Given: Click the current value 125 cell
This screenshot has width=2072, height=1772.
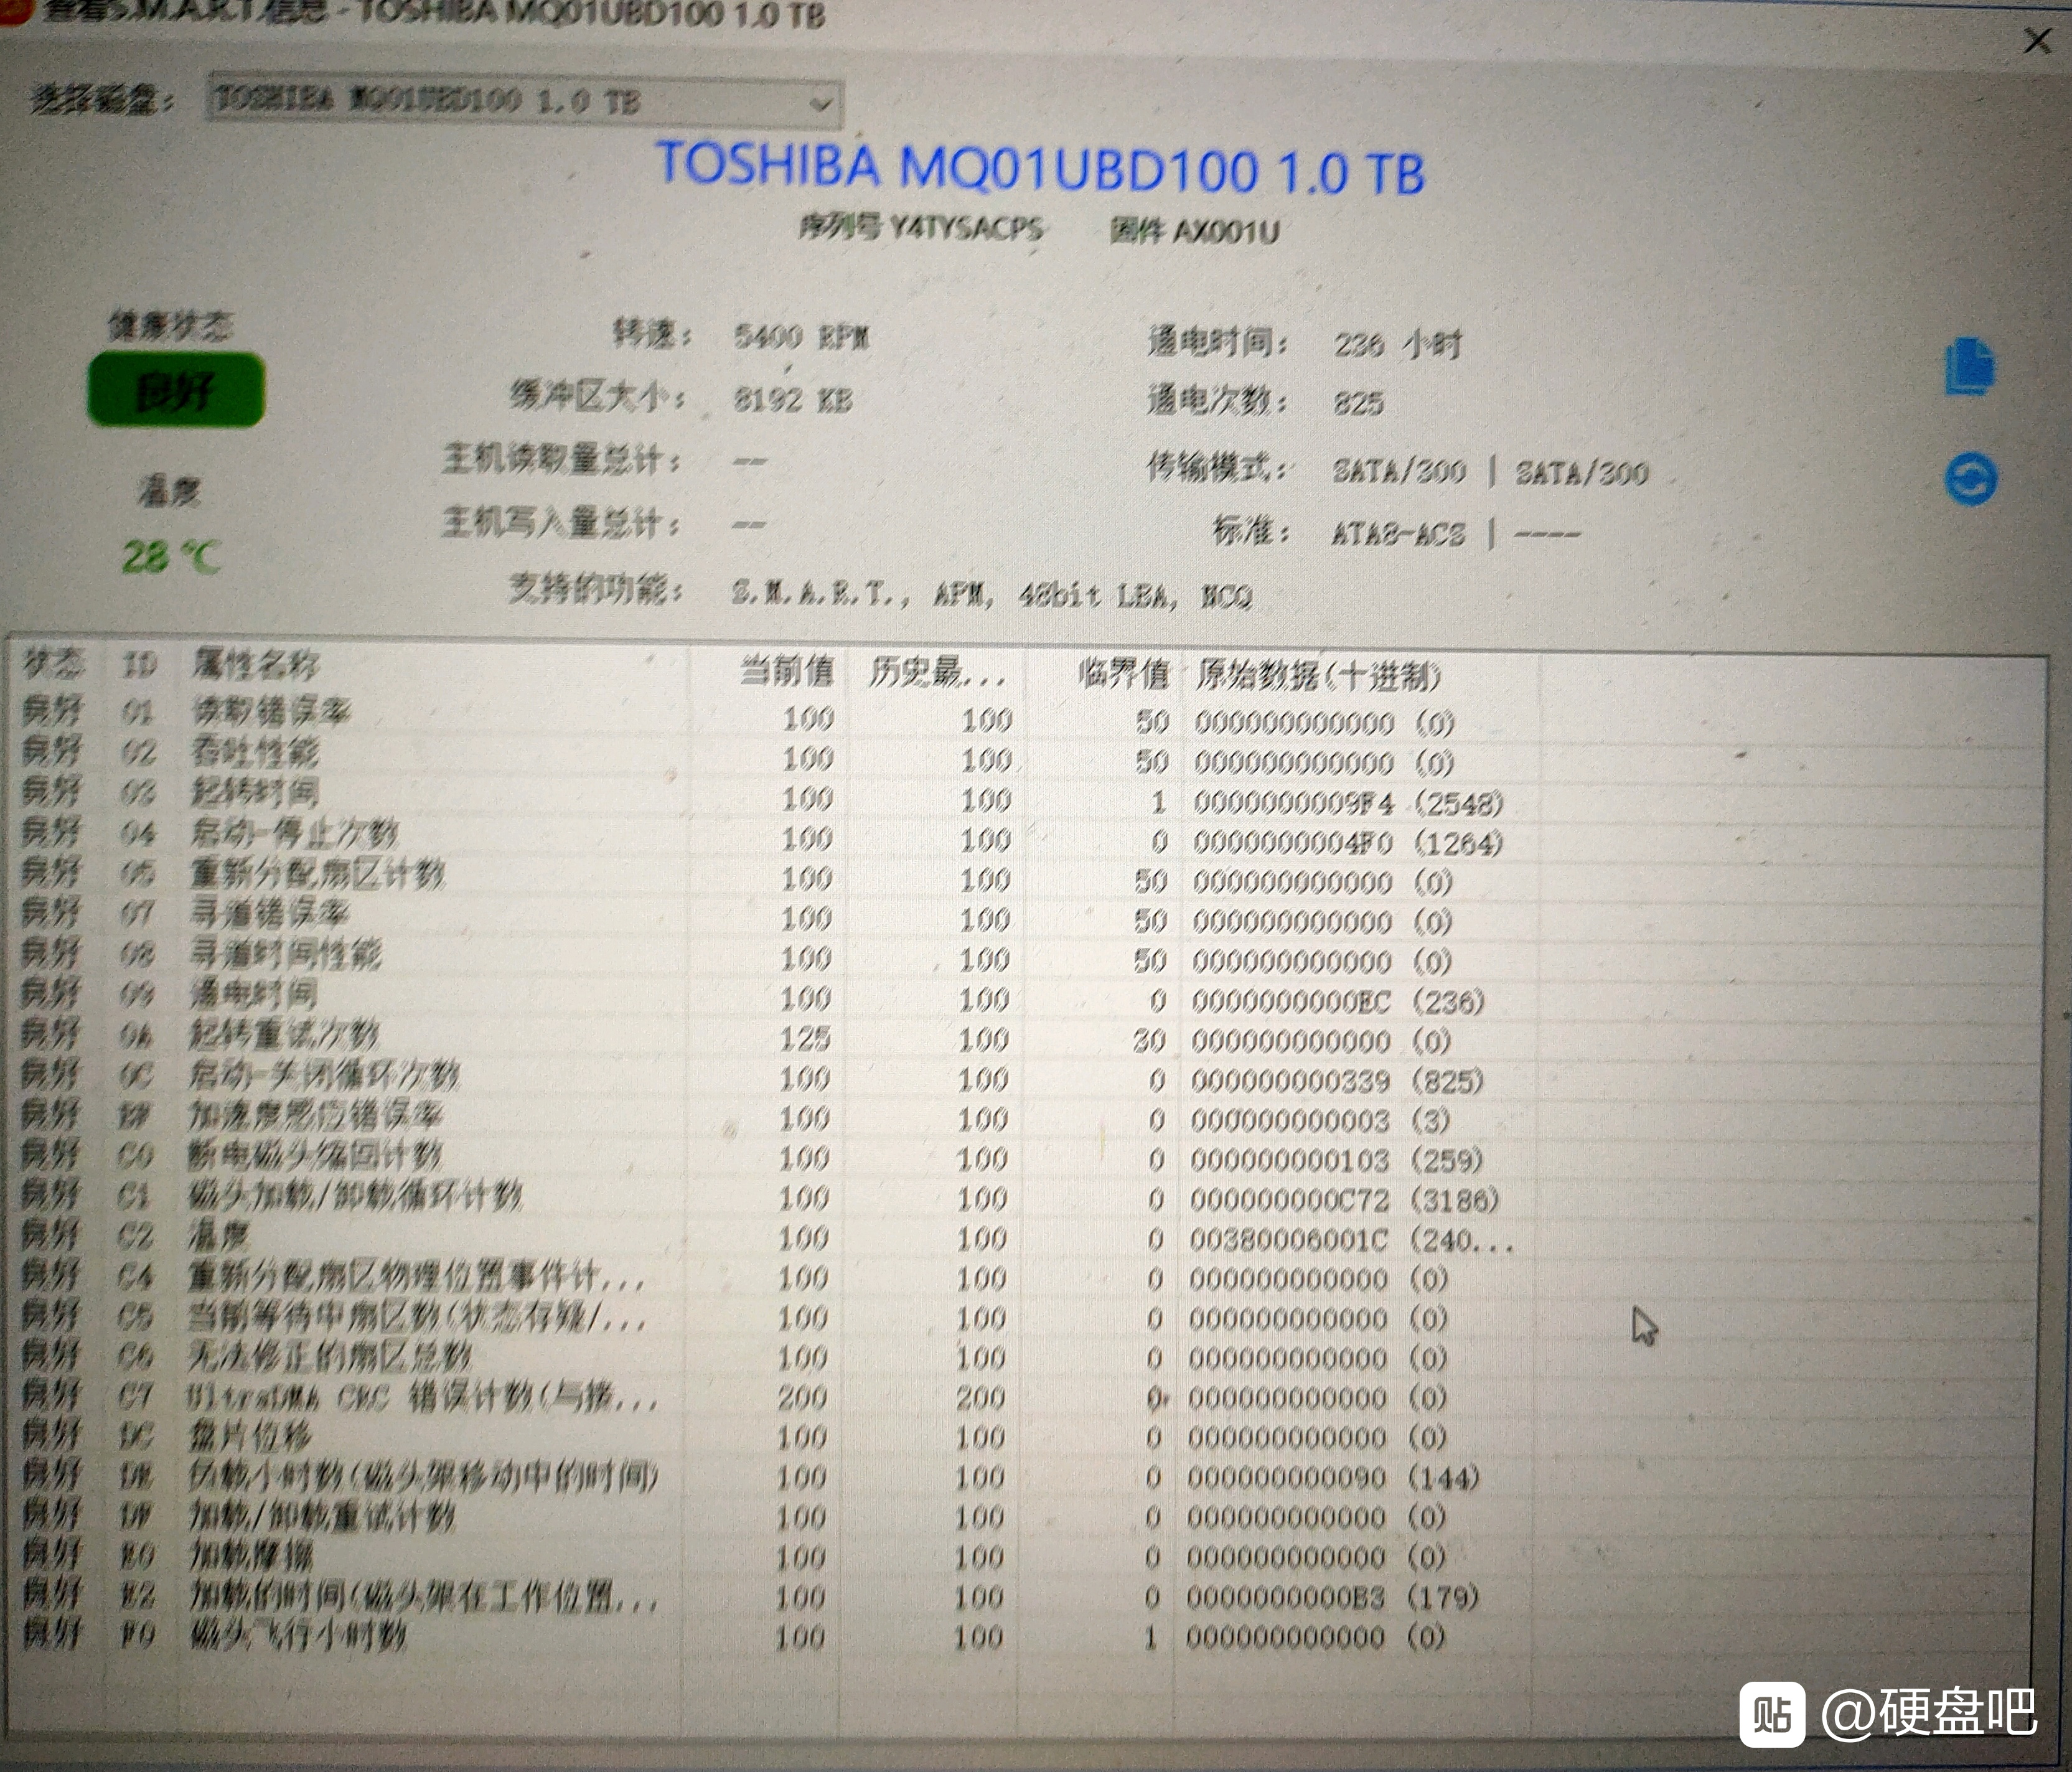Looking at the screenshot, I should point(805,1038).
